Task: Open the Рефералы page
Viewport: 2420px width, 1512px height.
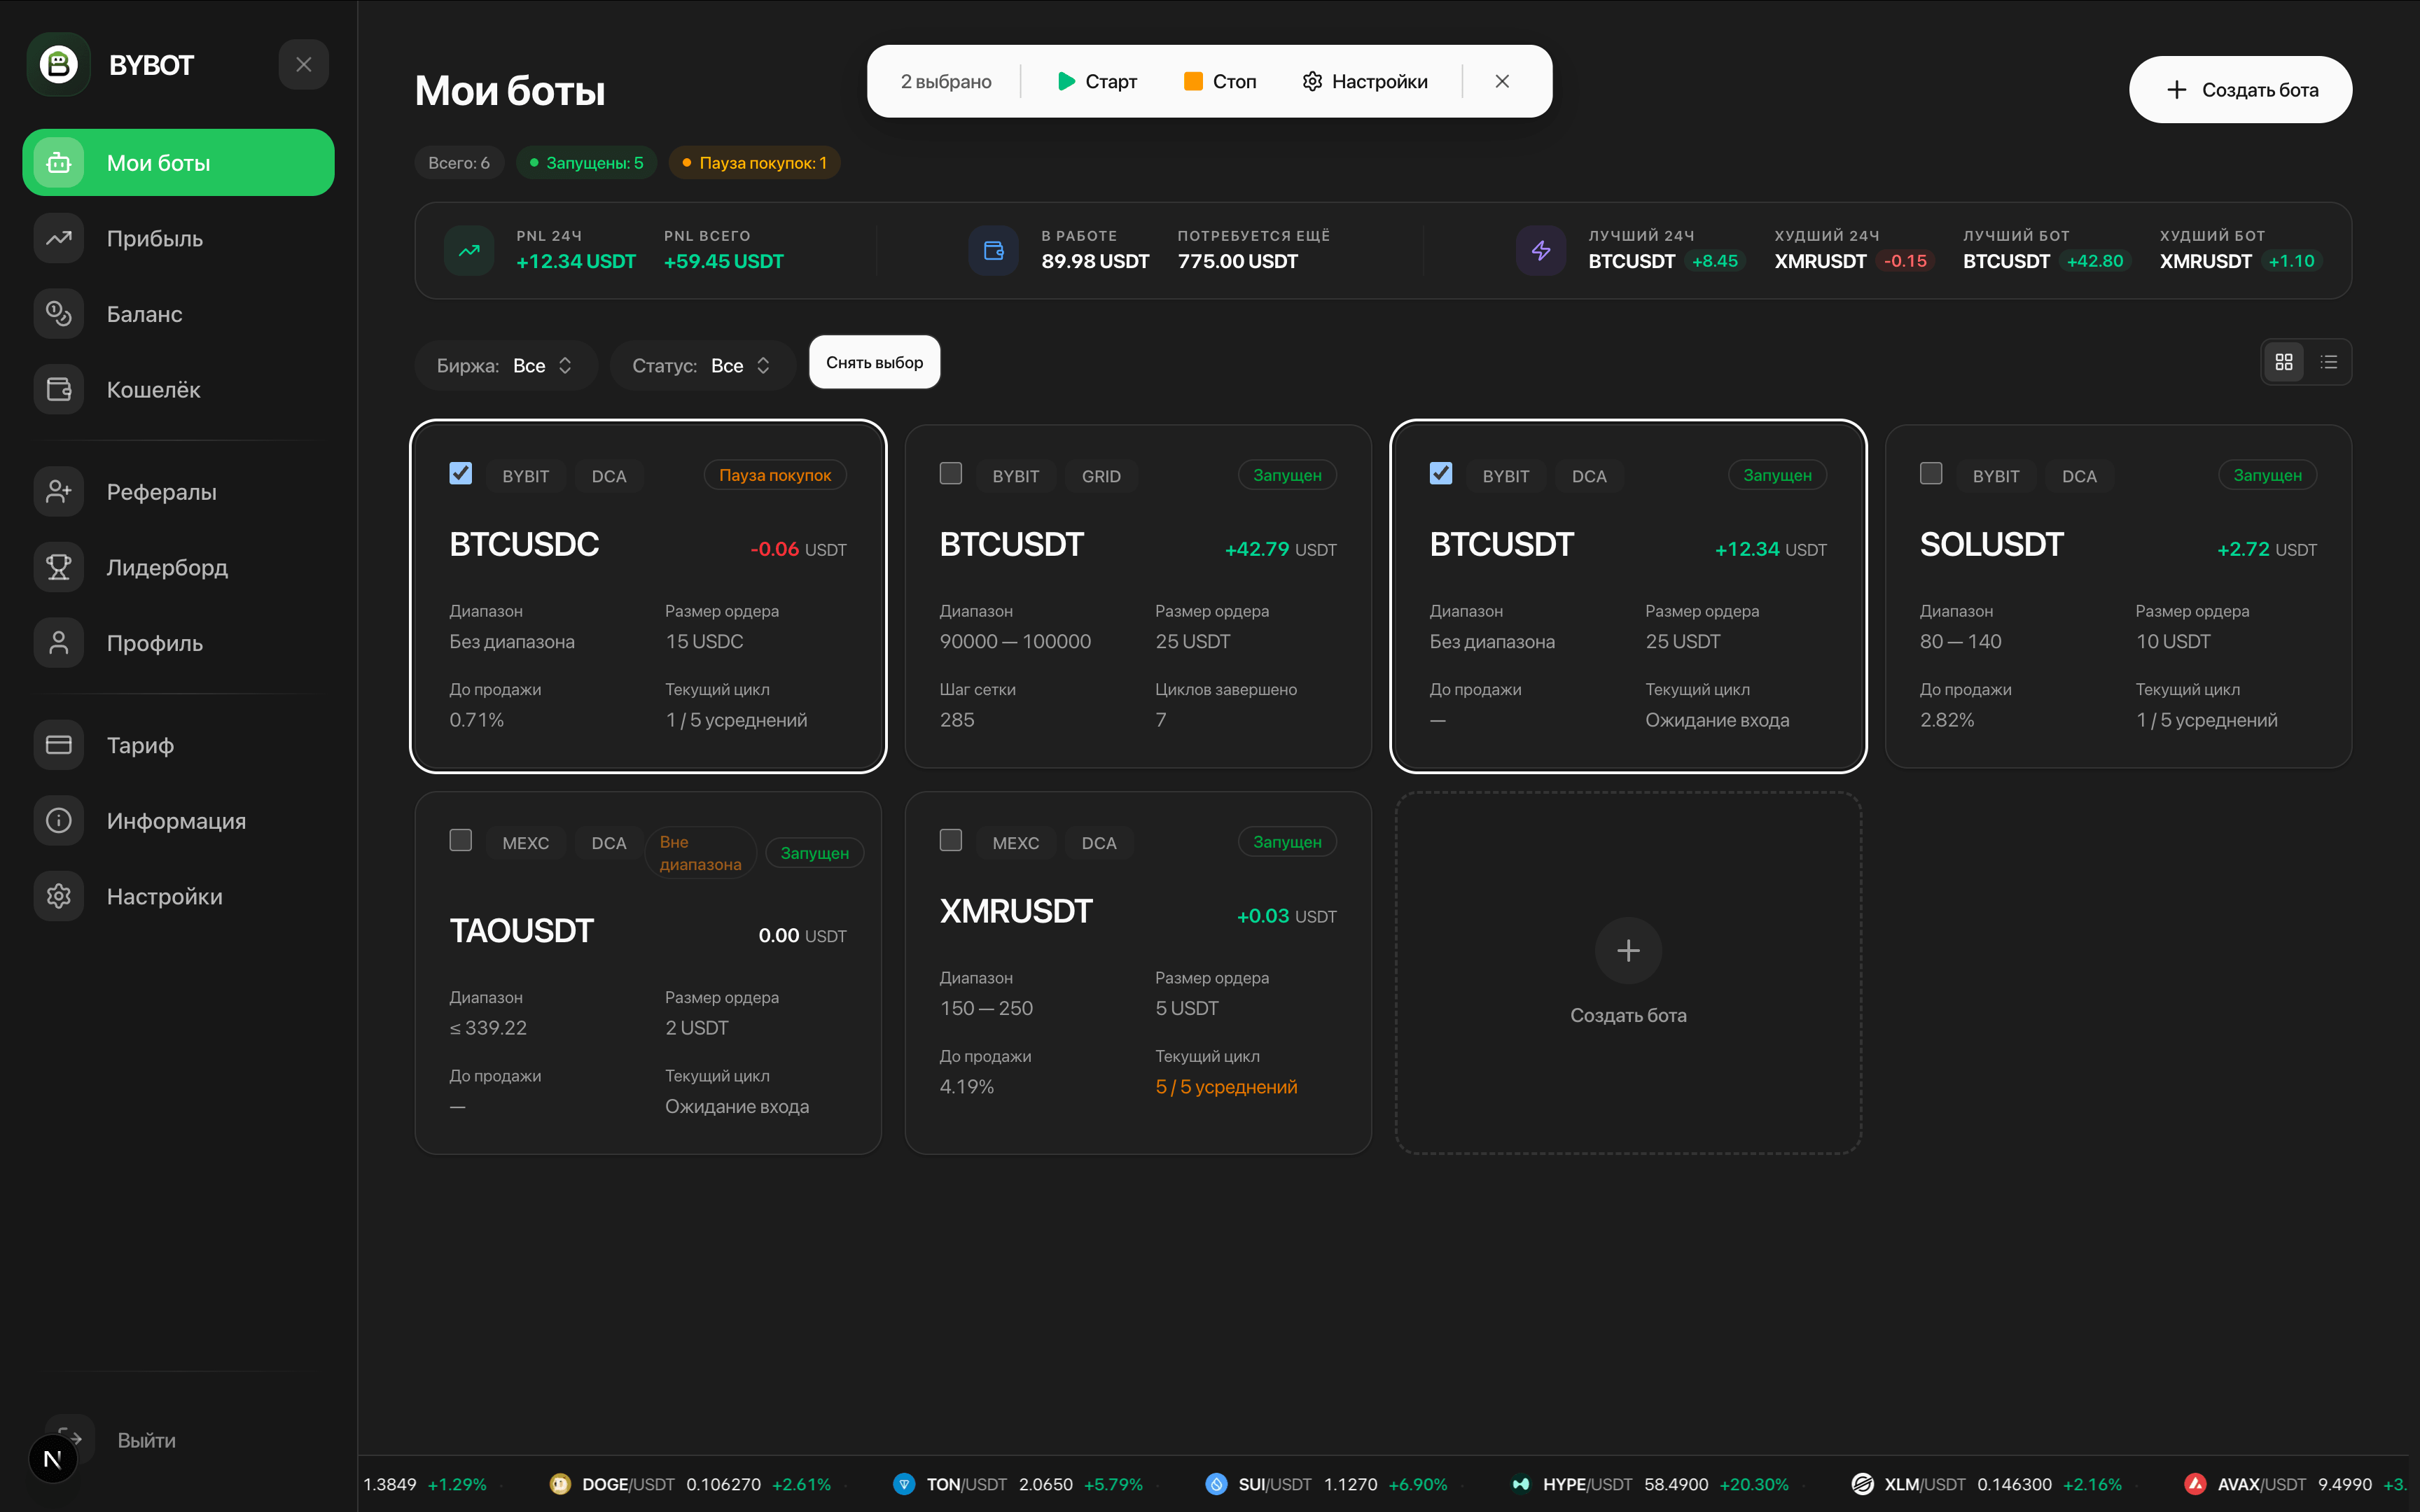Action: [178, 492]
